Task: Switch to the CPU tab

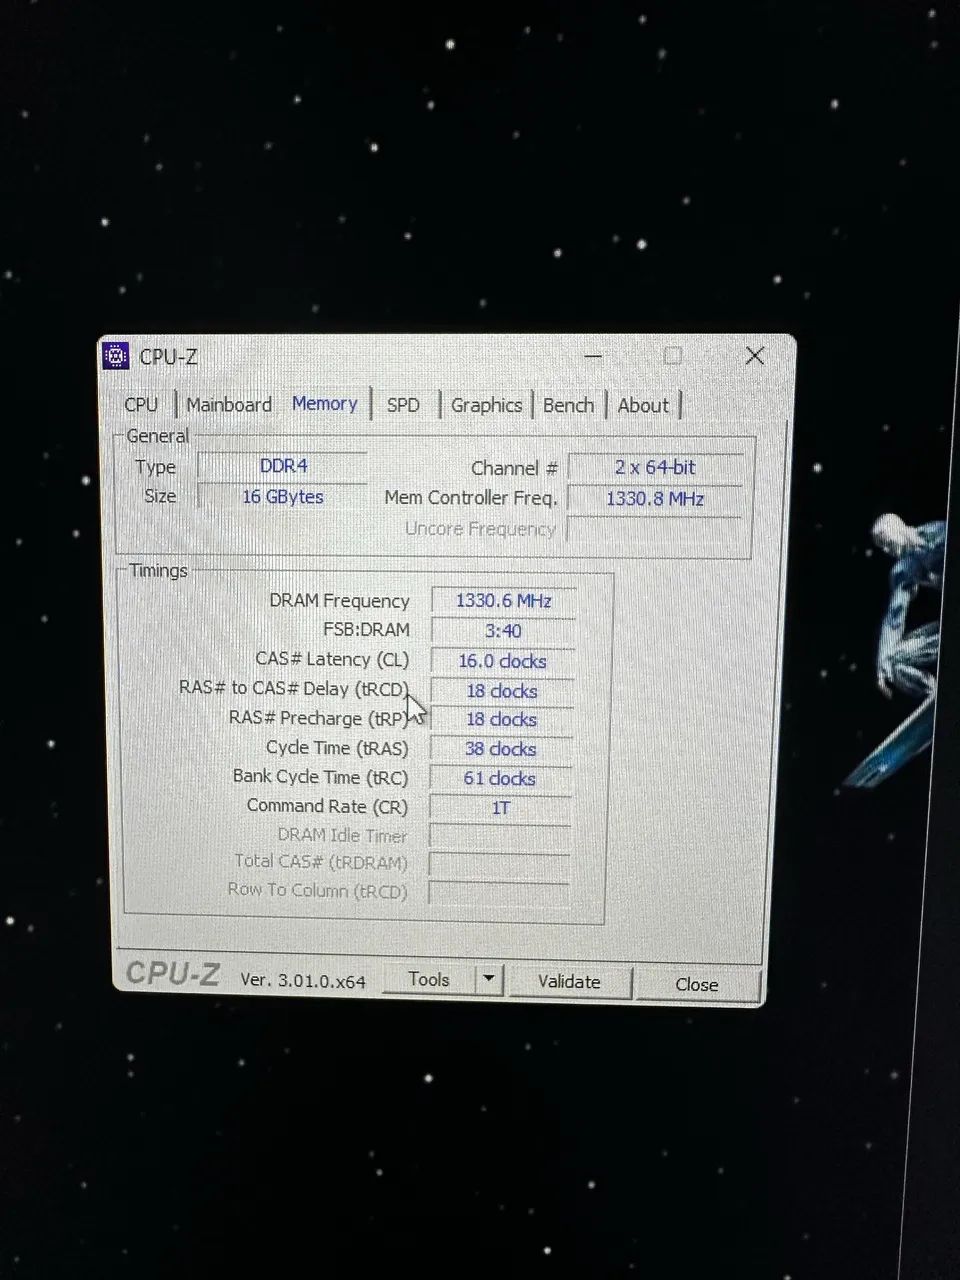Action: tap(141, 404)
